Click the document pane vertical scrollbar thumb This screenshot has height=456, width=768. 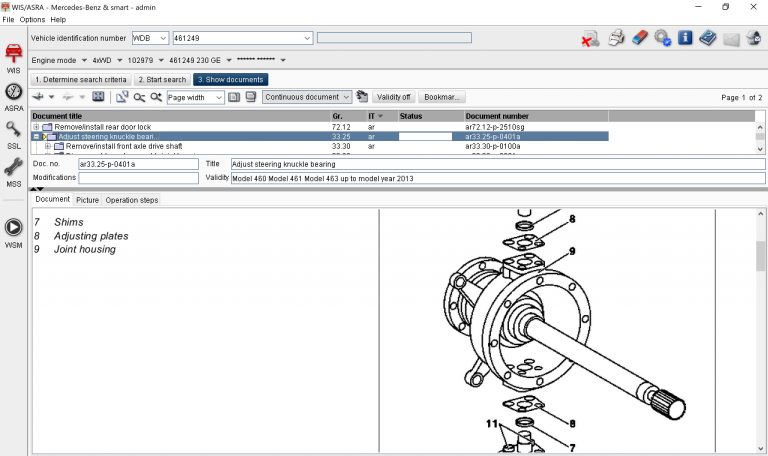(761, 256)
